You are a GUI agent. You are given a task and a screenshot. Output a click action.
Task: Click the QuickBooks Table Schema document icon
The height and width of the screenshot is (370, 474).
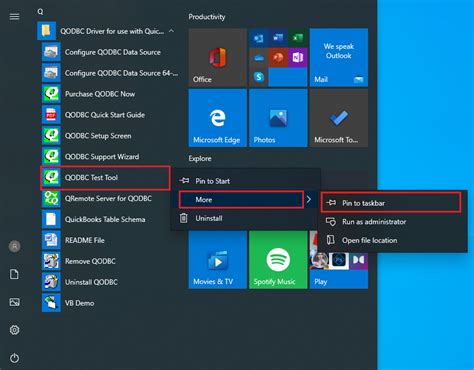(51, 219)
